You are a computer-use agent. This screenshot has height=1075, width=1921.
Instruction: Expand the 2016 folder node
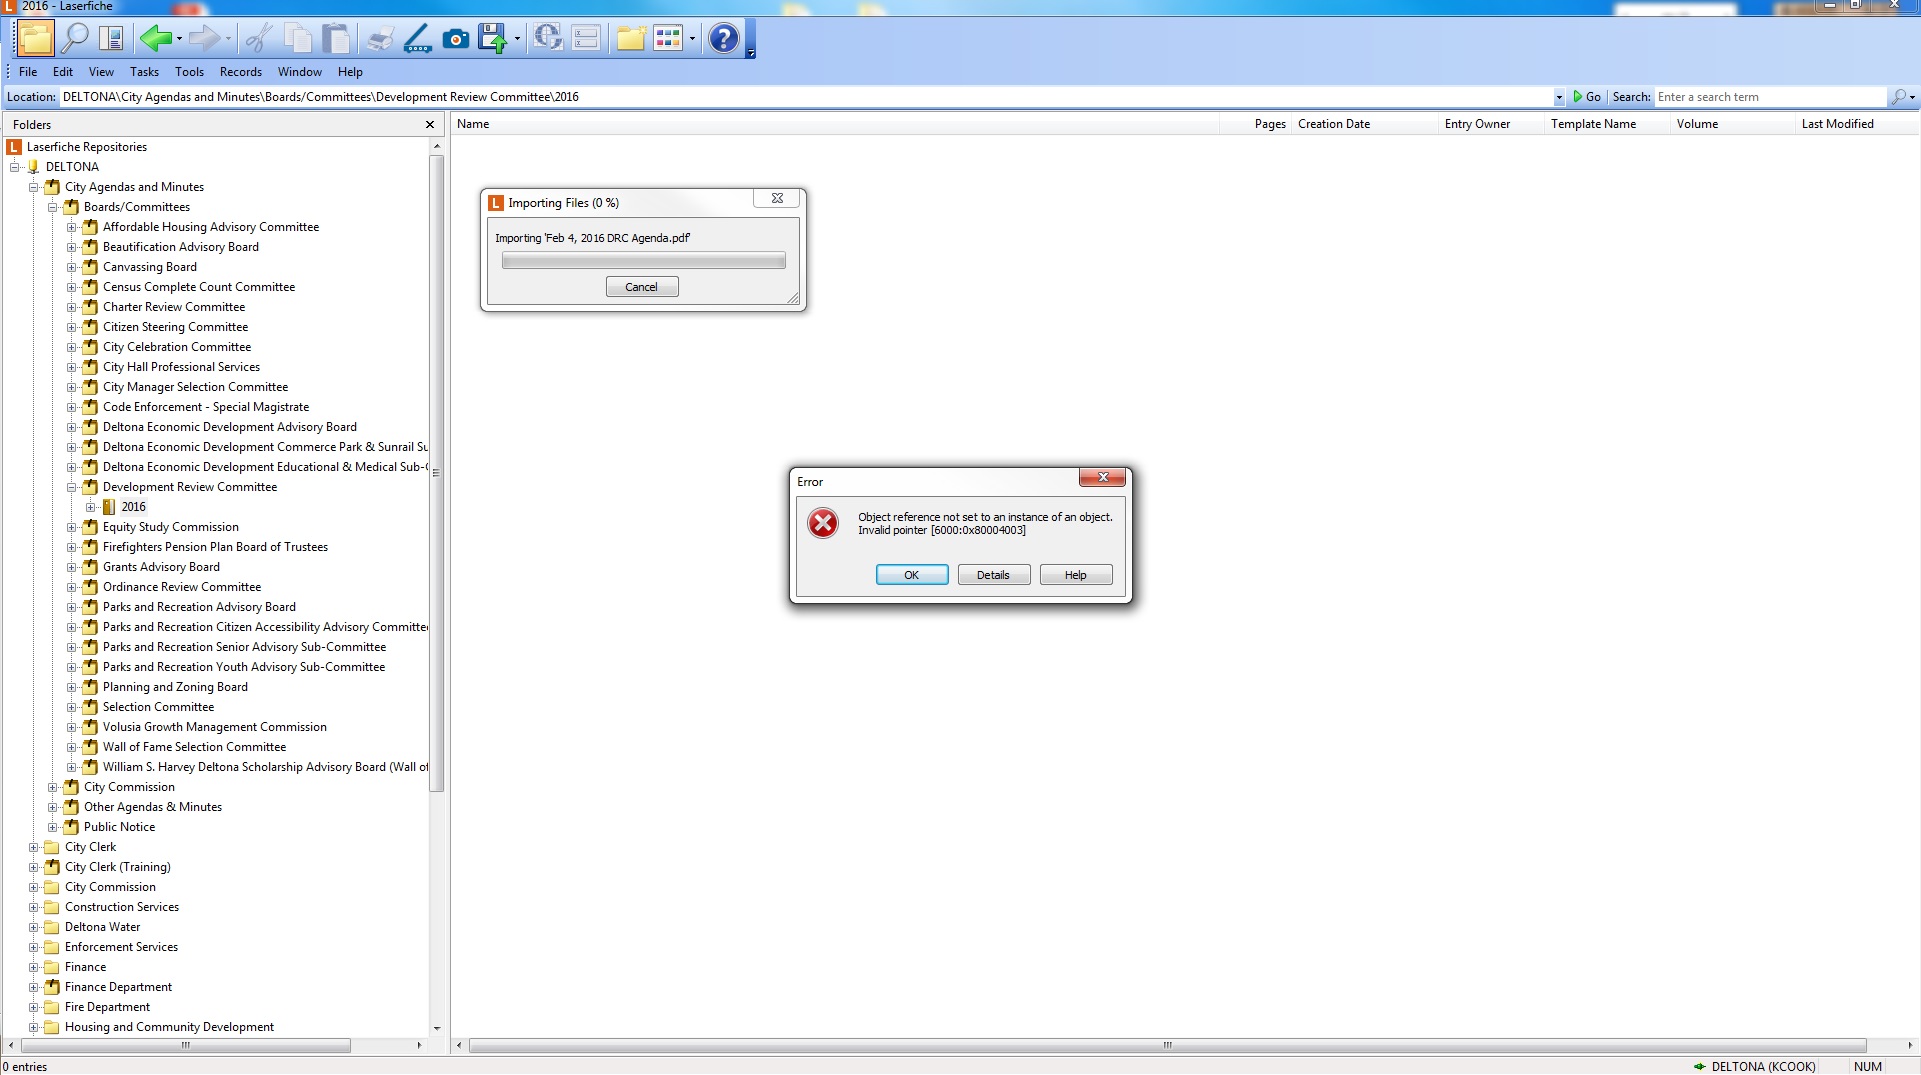click(x=91, y=507)
